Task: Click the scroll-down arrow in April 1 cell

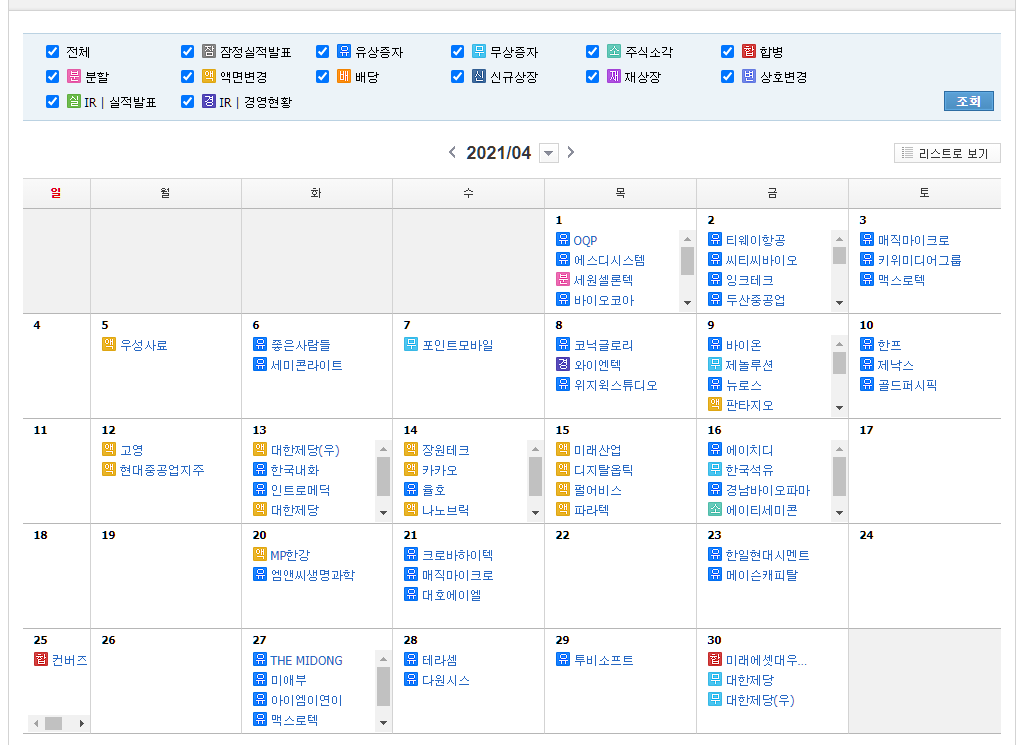Action: tap(687, 303)
